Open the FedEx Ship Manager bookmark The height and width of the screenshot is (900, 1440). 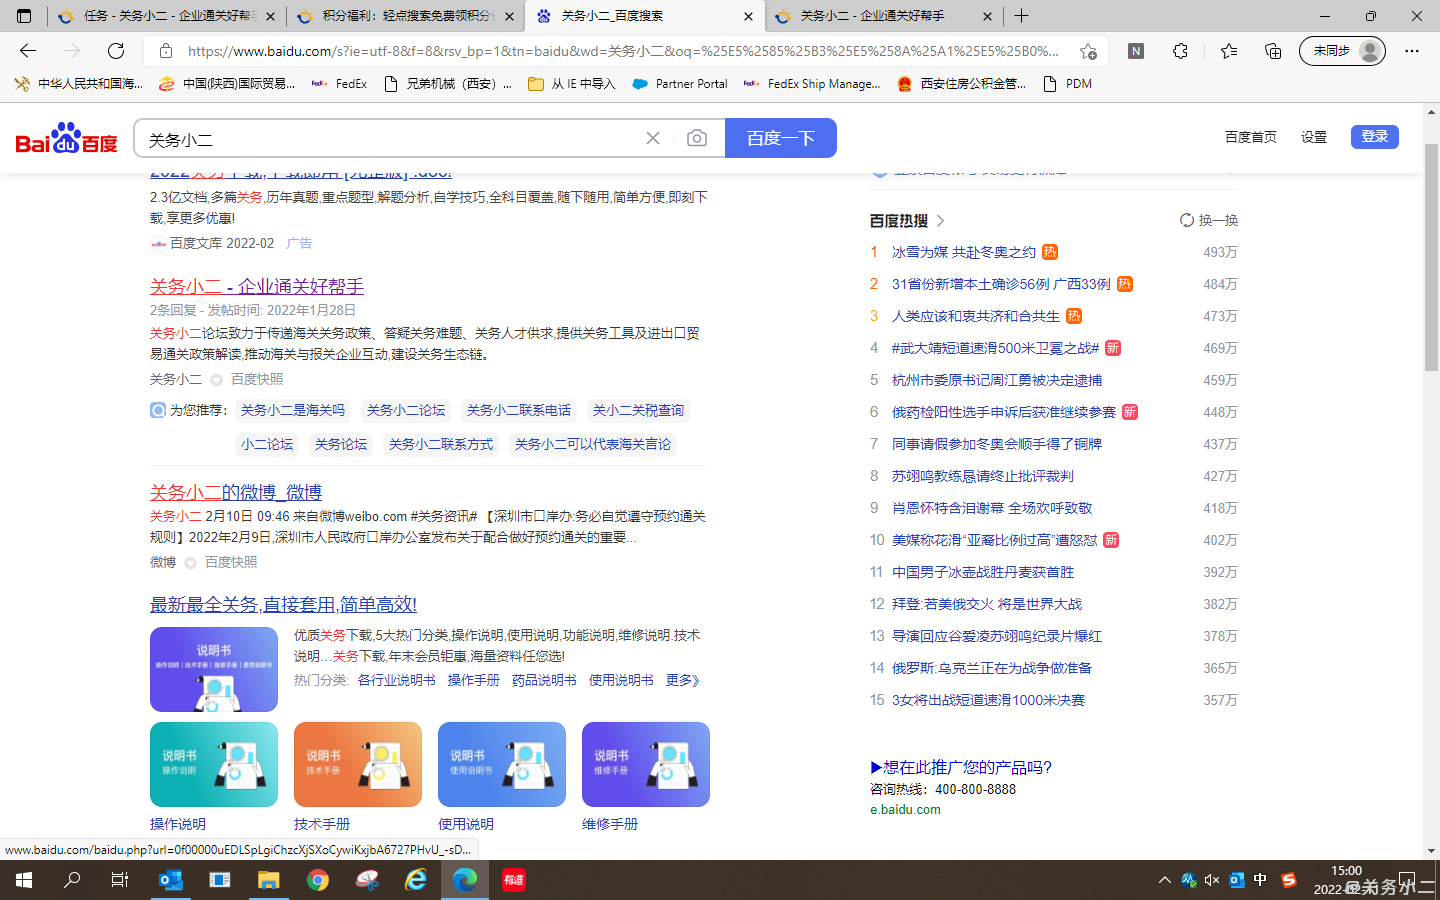point(812,84)
